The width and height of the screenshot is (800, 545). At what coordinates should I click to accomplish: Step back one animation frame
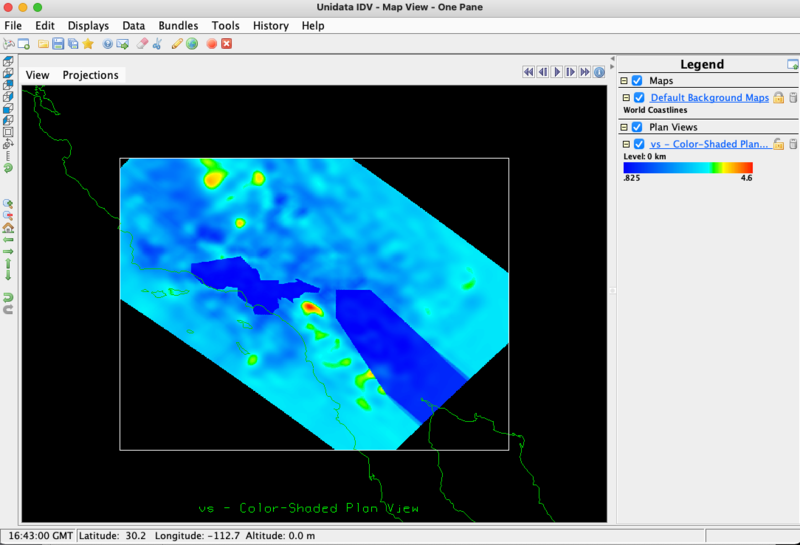543,72
